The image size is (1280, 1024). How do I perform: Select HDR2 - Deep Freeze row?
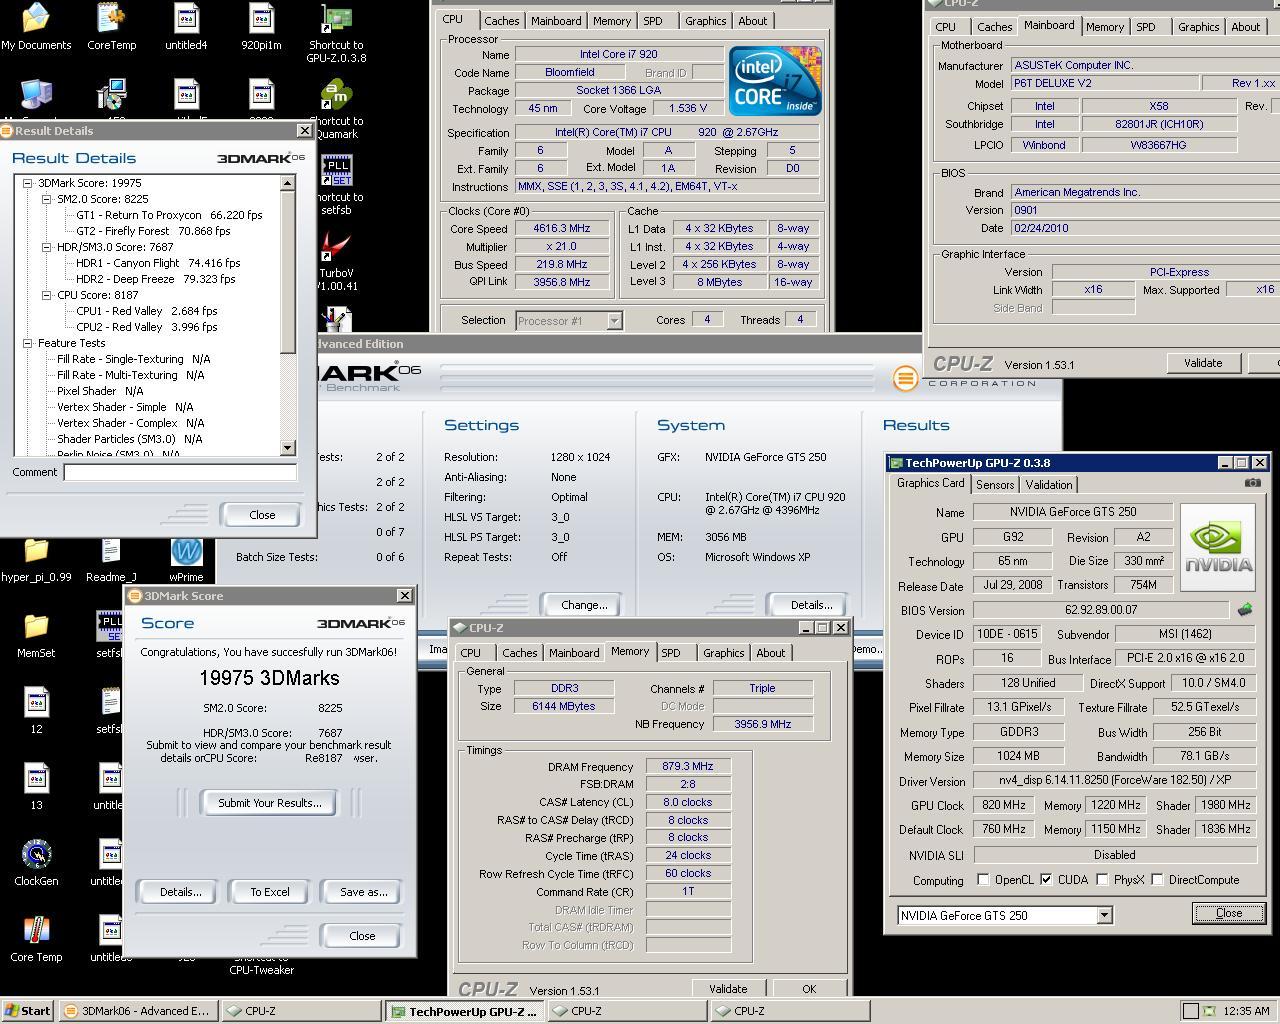[156, 279]
